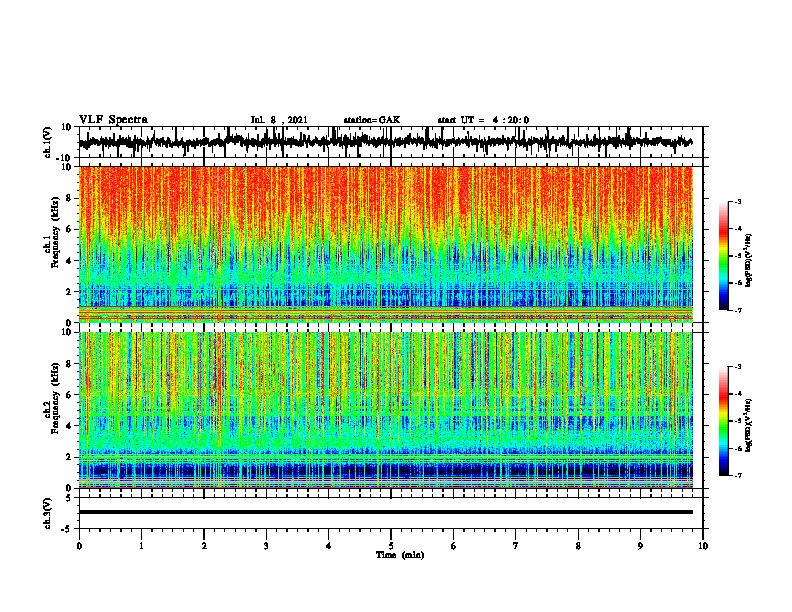
Task: Click time axis tick label '8'
Action: [578, 546]
